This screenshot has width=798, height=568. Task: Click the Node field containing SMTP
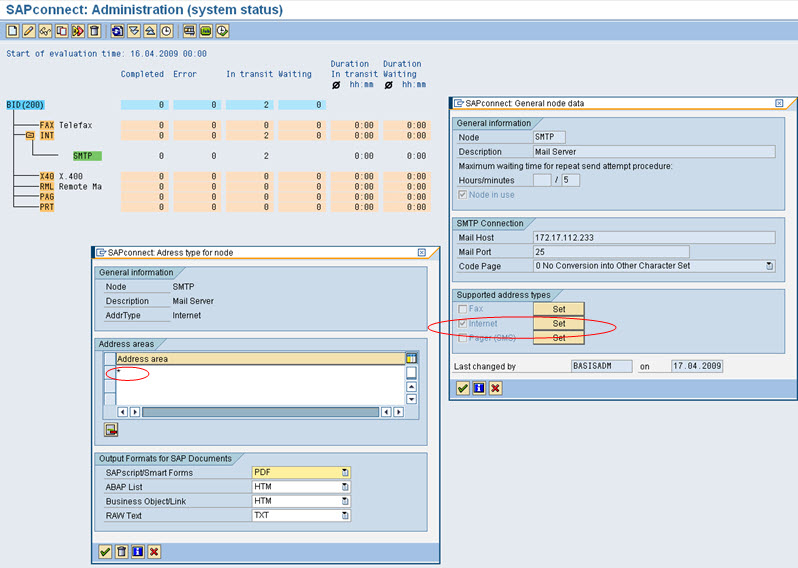[x=549, y=137]
